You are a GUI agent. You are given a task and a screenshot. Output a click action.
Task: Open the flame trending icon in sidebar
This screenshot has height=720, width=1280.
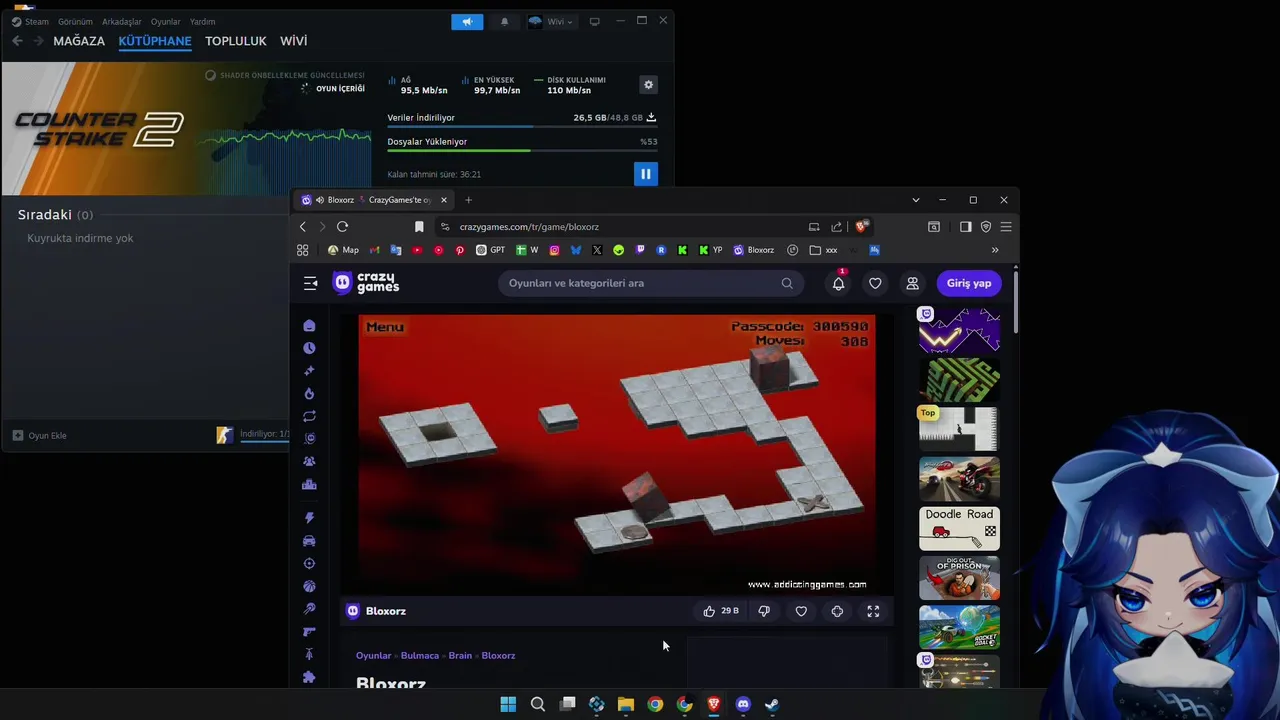coord(309,394)
